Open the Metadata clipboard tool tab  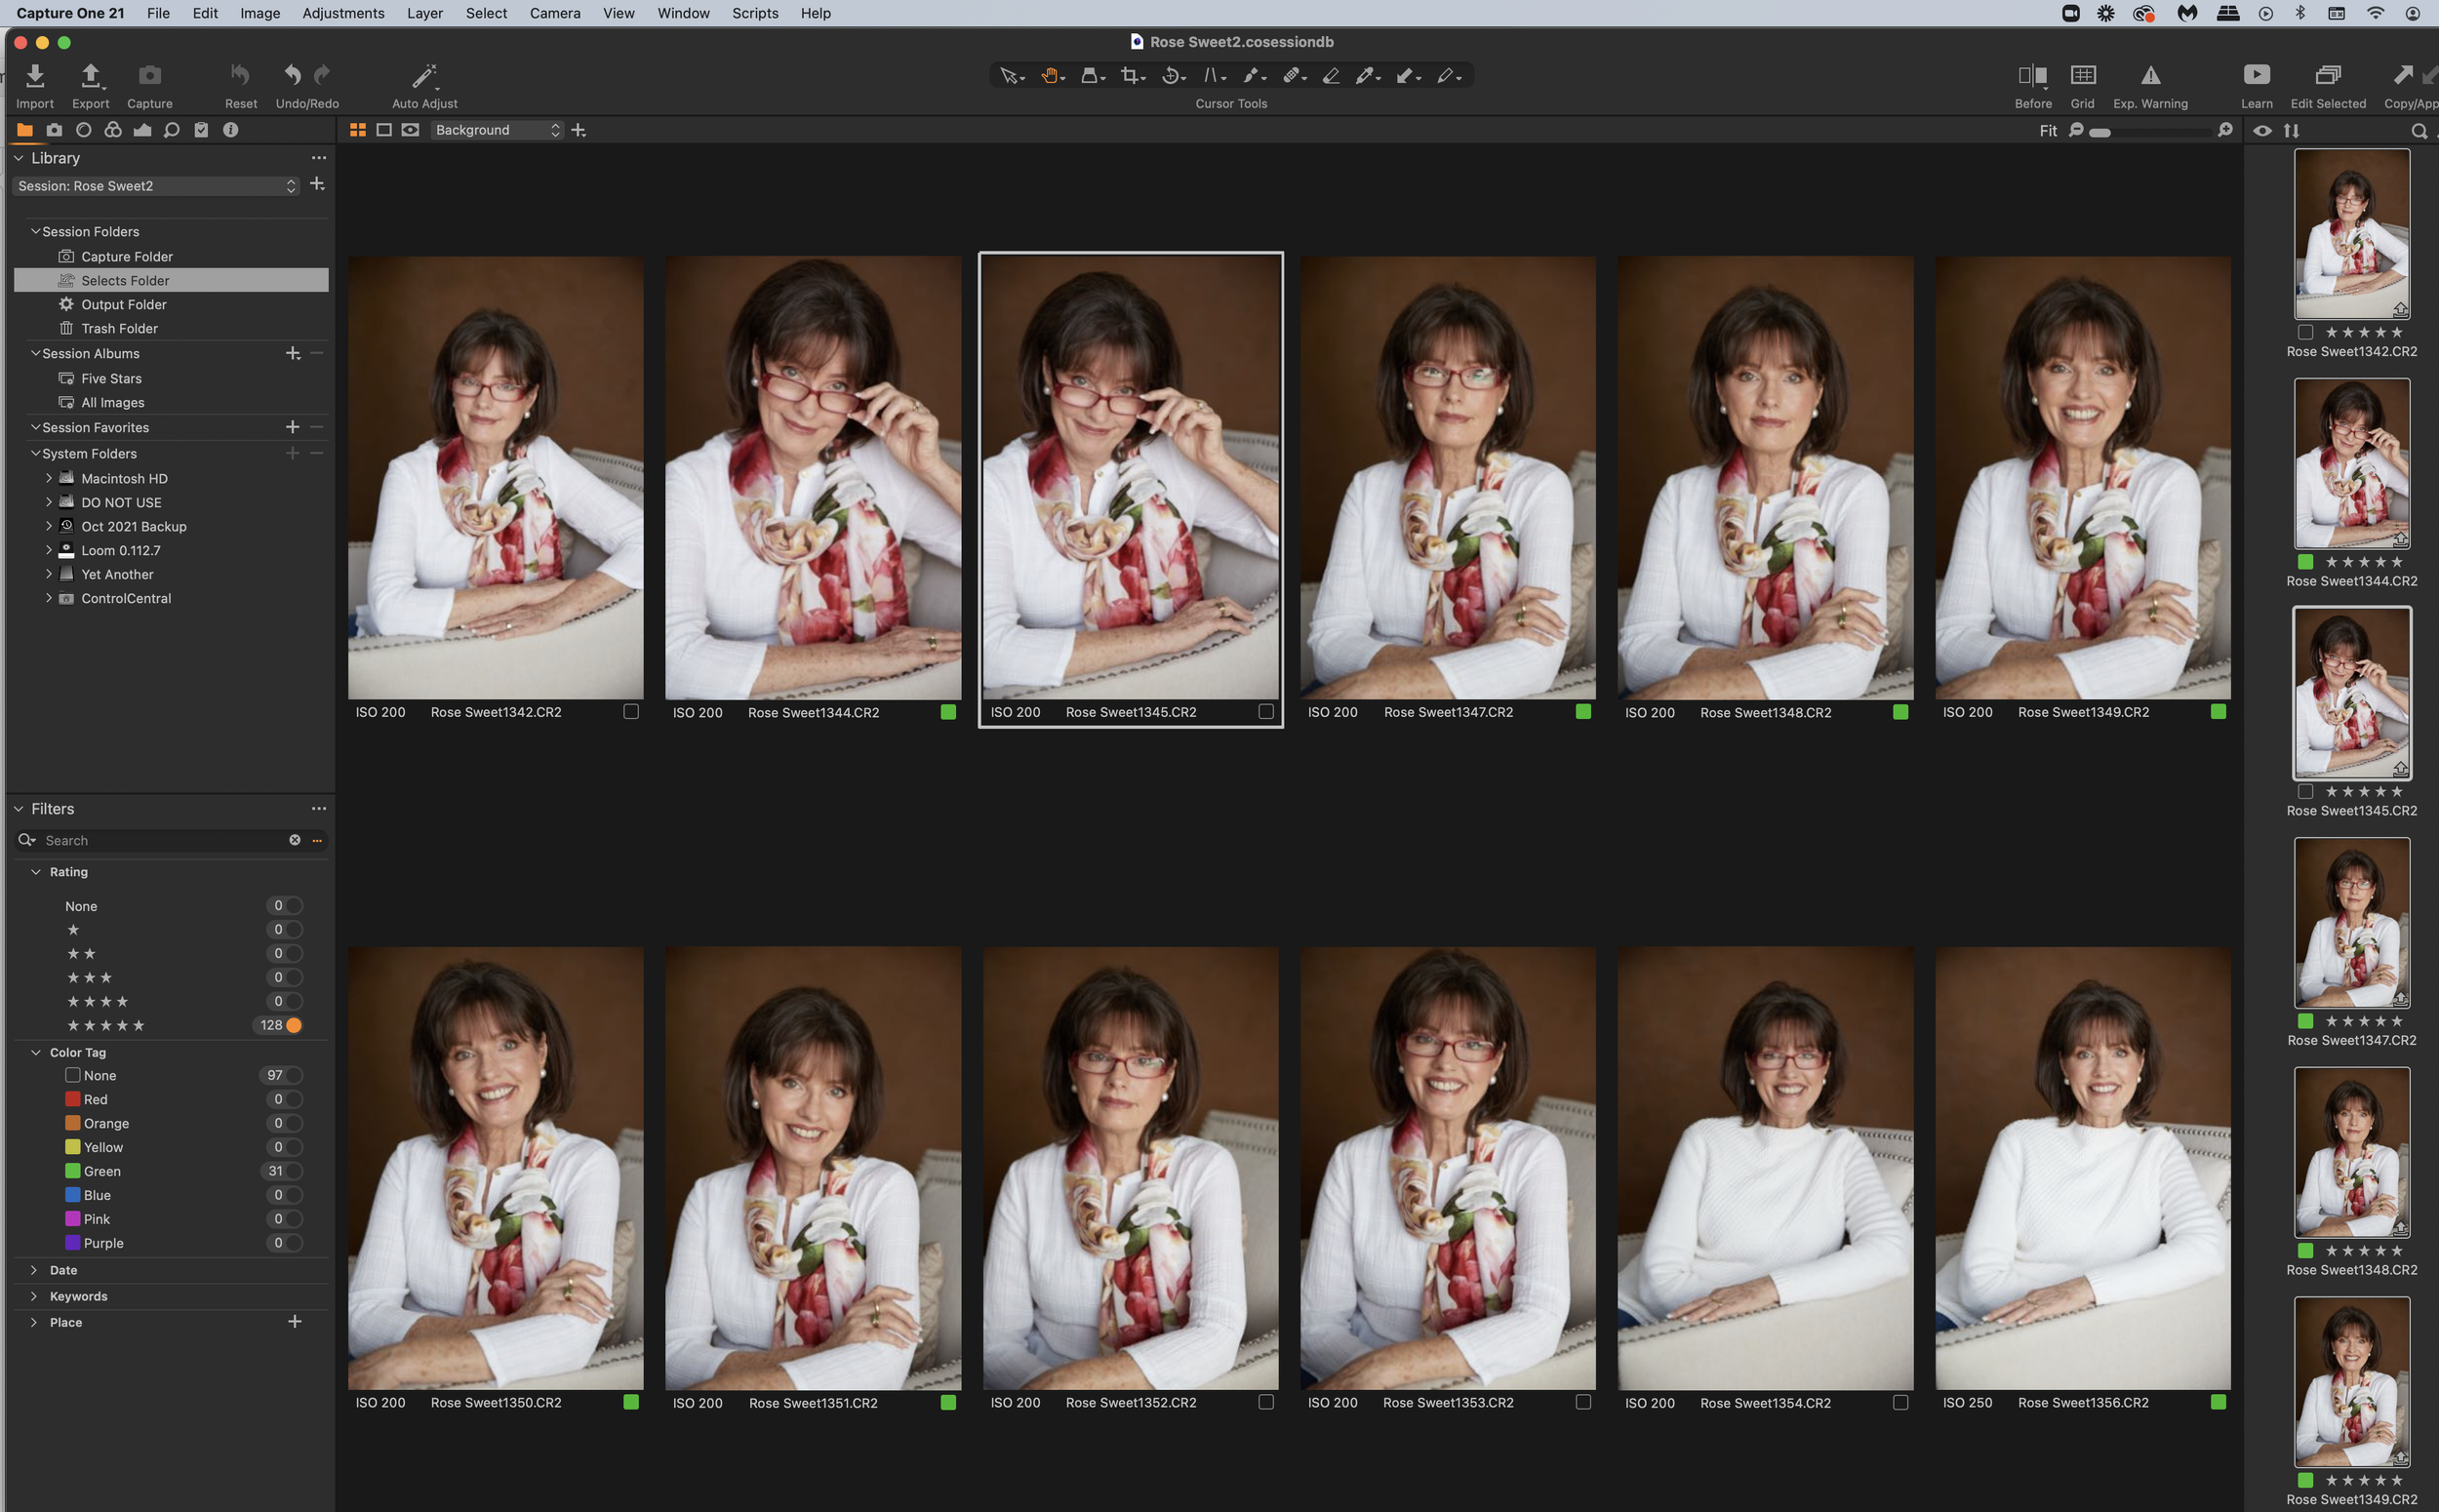pos(201,129)
